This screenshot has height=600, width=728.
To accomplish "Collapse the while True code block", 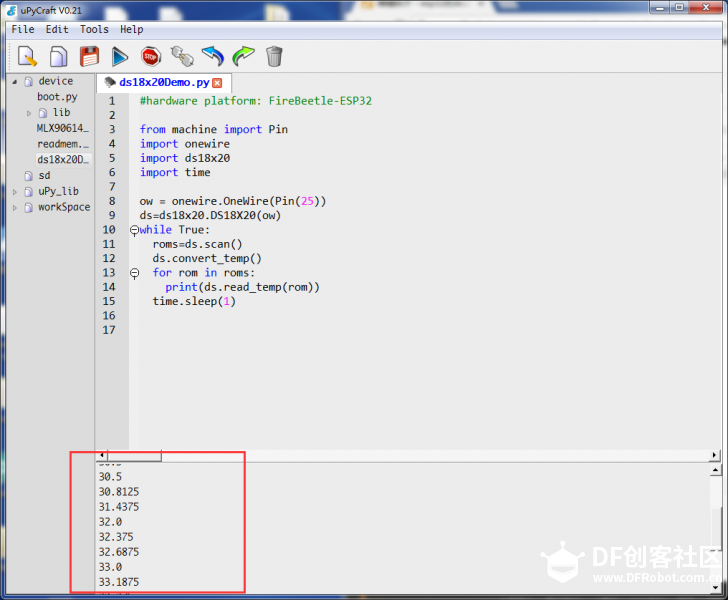I will coord(134,230).
